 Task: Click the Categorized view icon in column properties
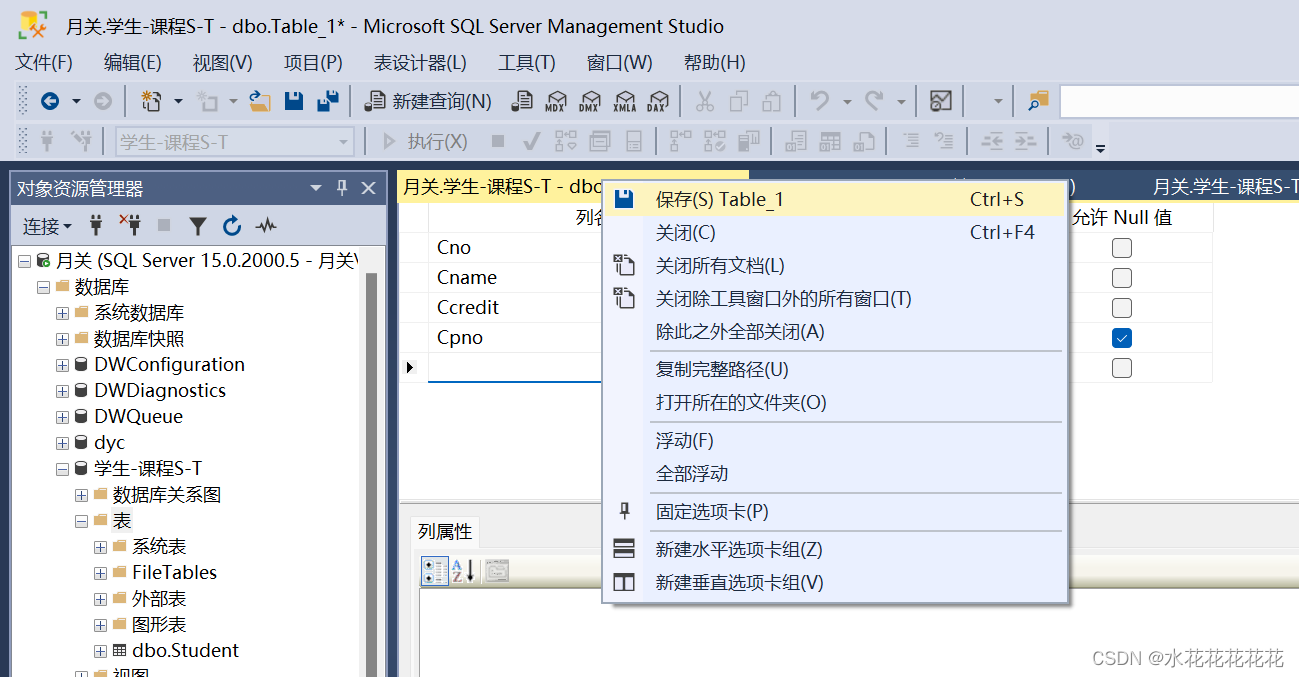[x=435, y=571]
